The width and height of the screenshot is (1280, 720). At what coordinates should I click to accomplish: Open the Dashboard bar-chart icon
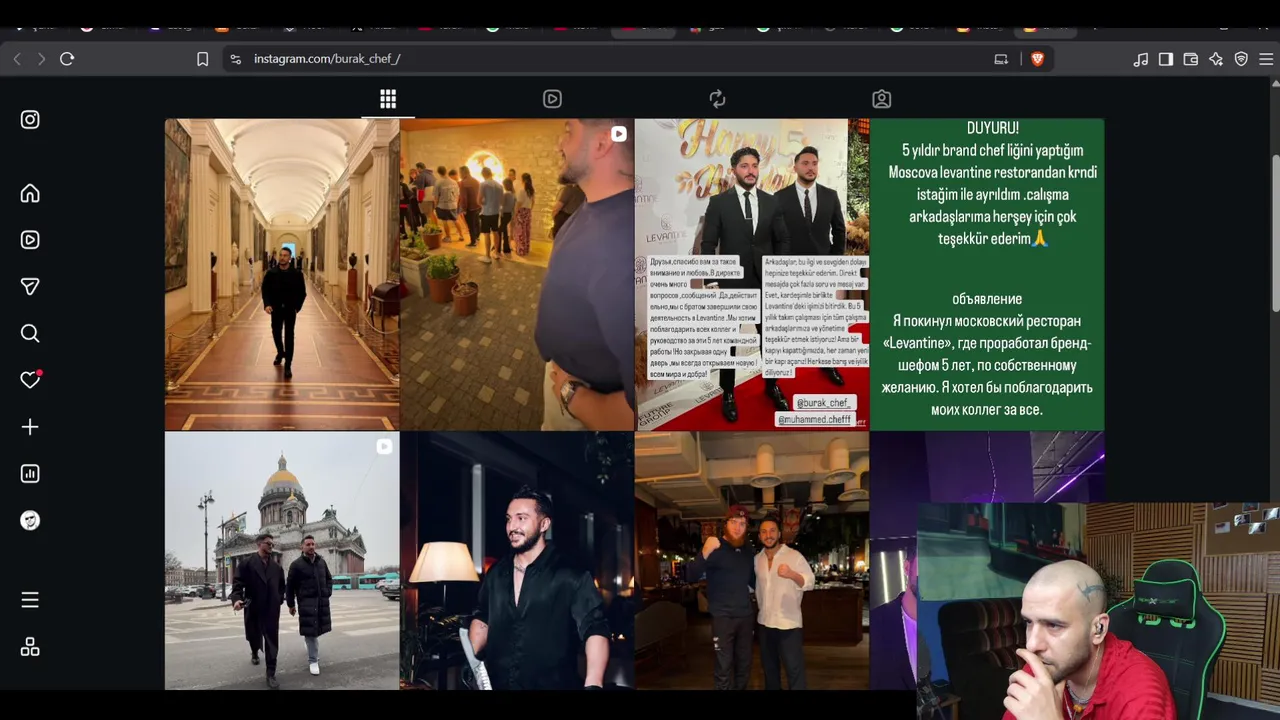coord(30,474)
